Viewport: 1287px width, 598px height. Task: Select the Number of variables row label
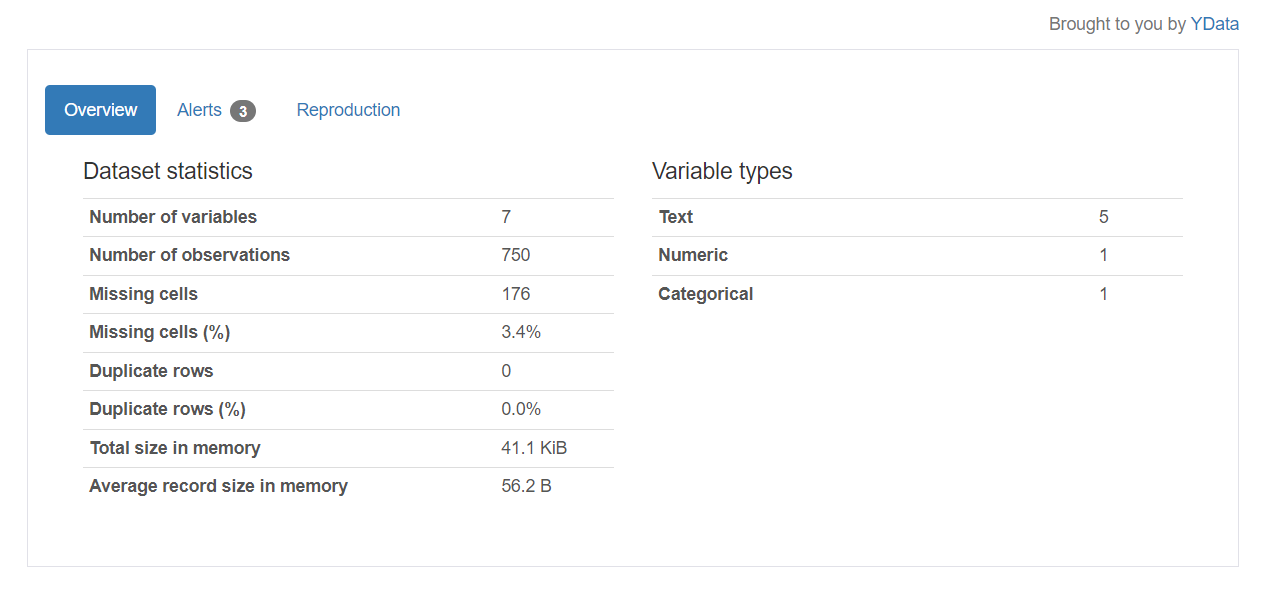(173, 217)
